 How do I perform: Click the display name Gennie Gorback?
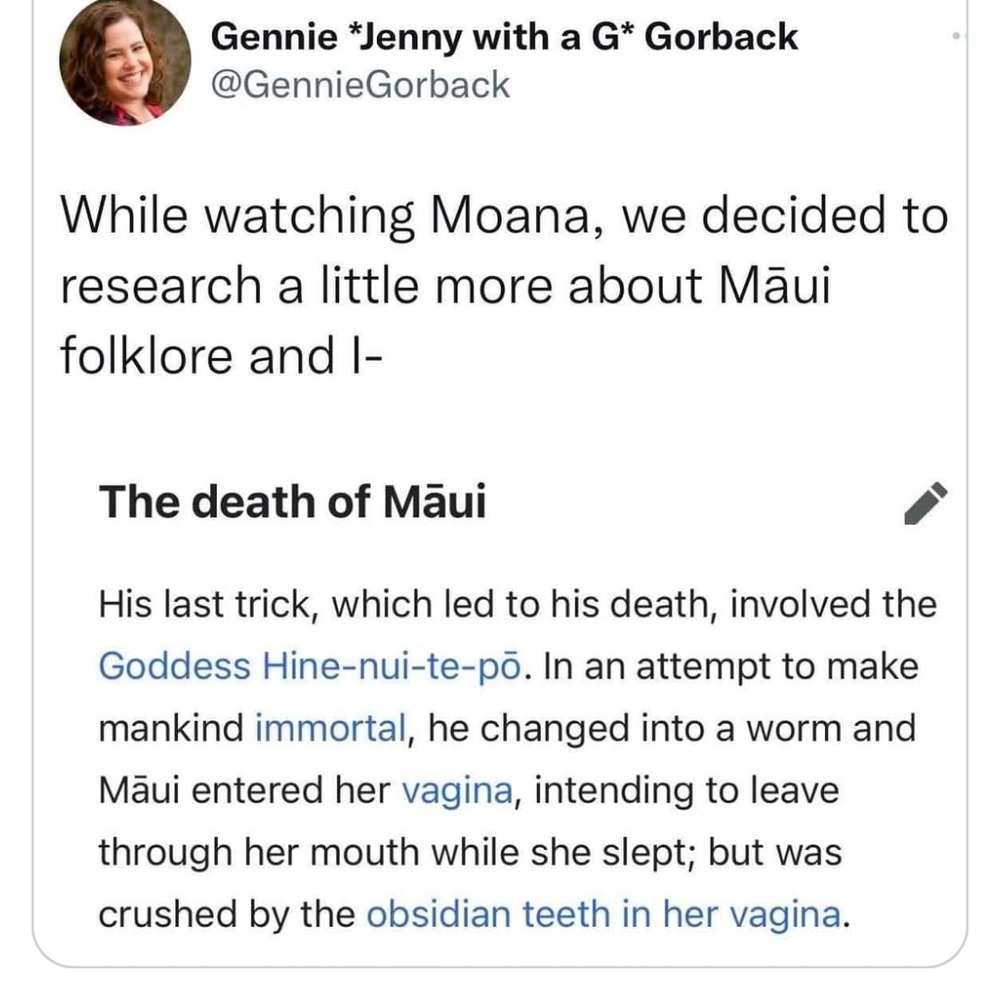pyautogui.click(x=505, y=36)
